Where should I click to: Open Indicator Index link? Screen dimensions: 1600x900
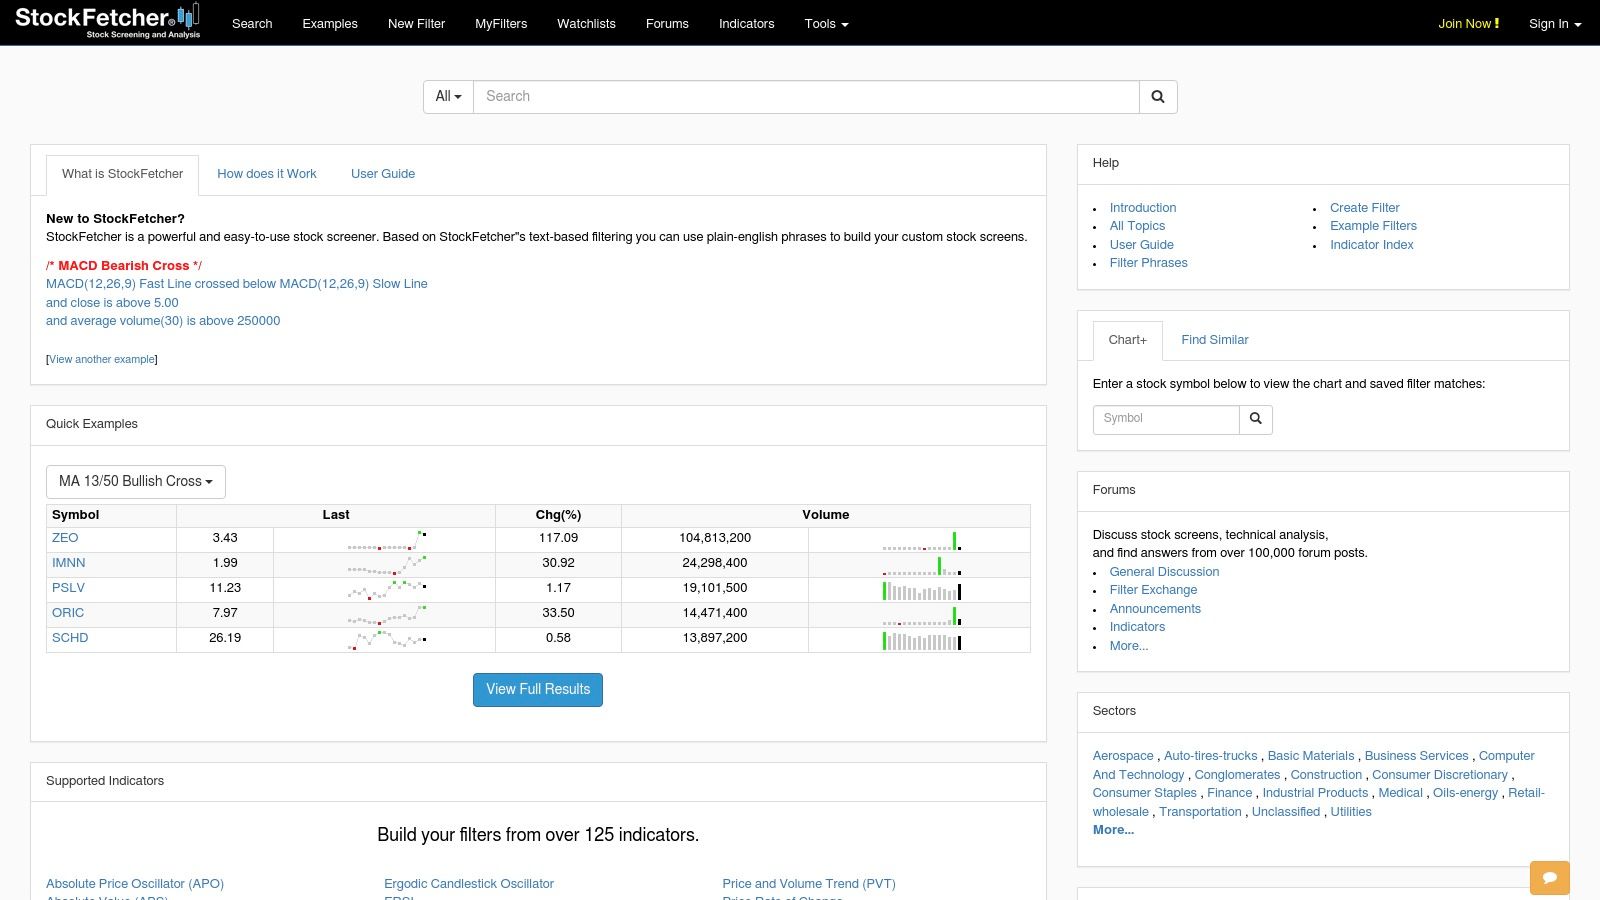(1371, 245)
